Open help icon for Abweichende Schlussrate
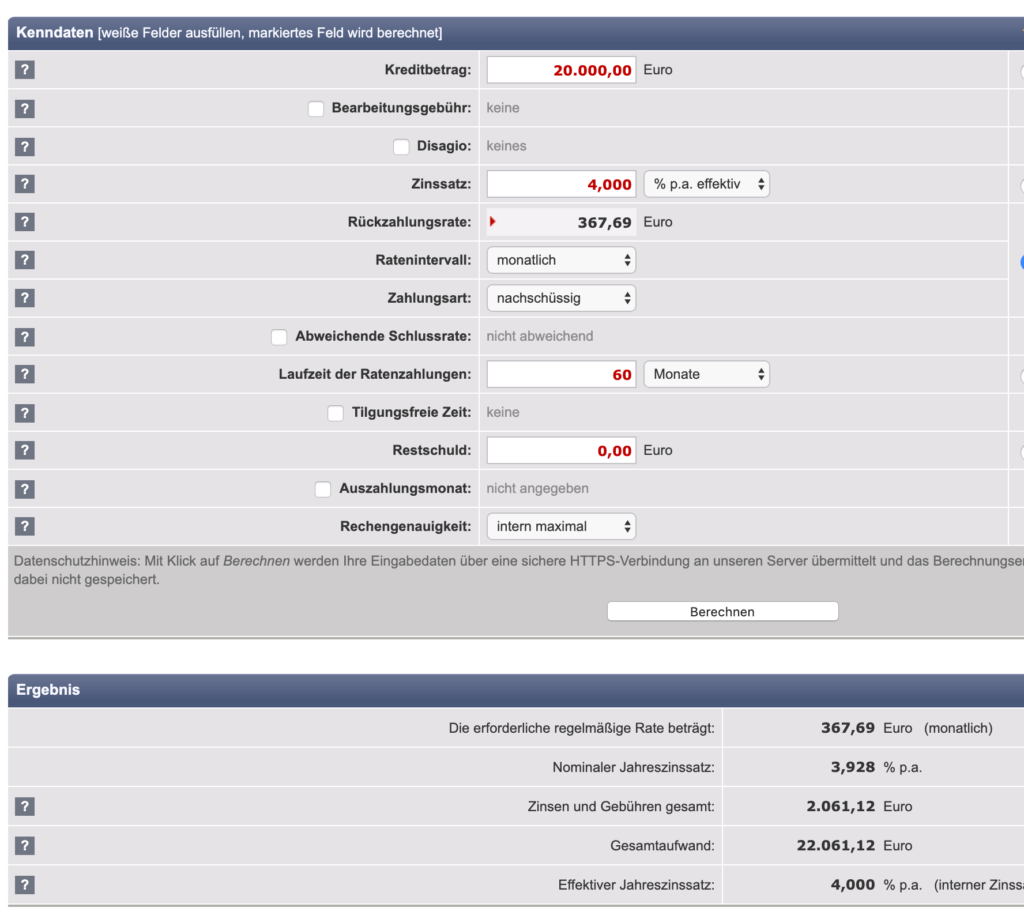 click(x=25, y=336)
